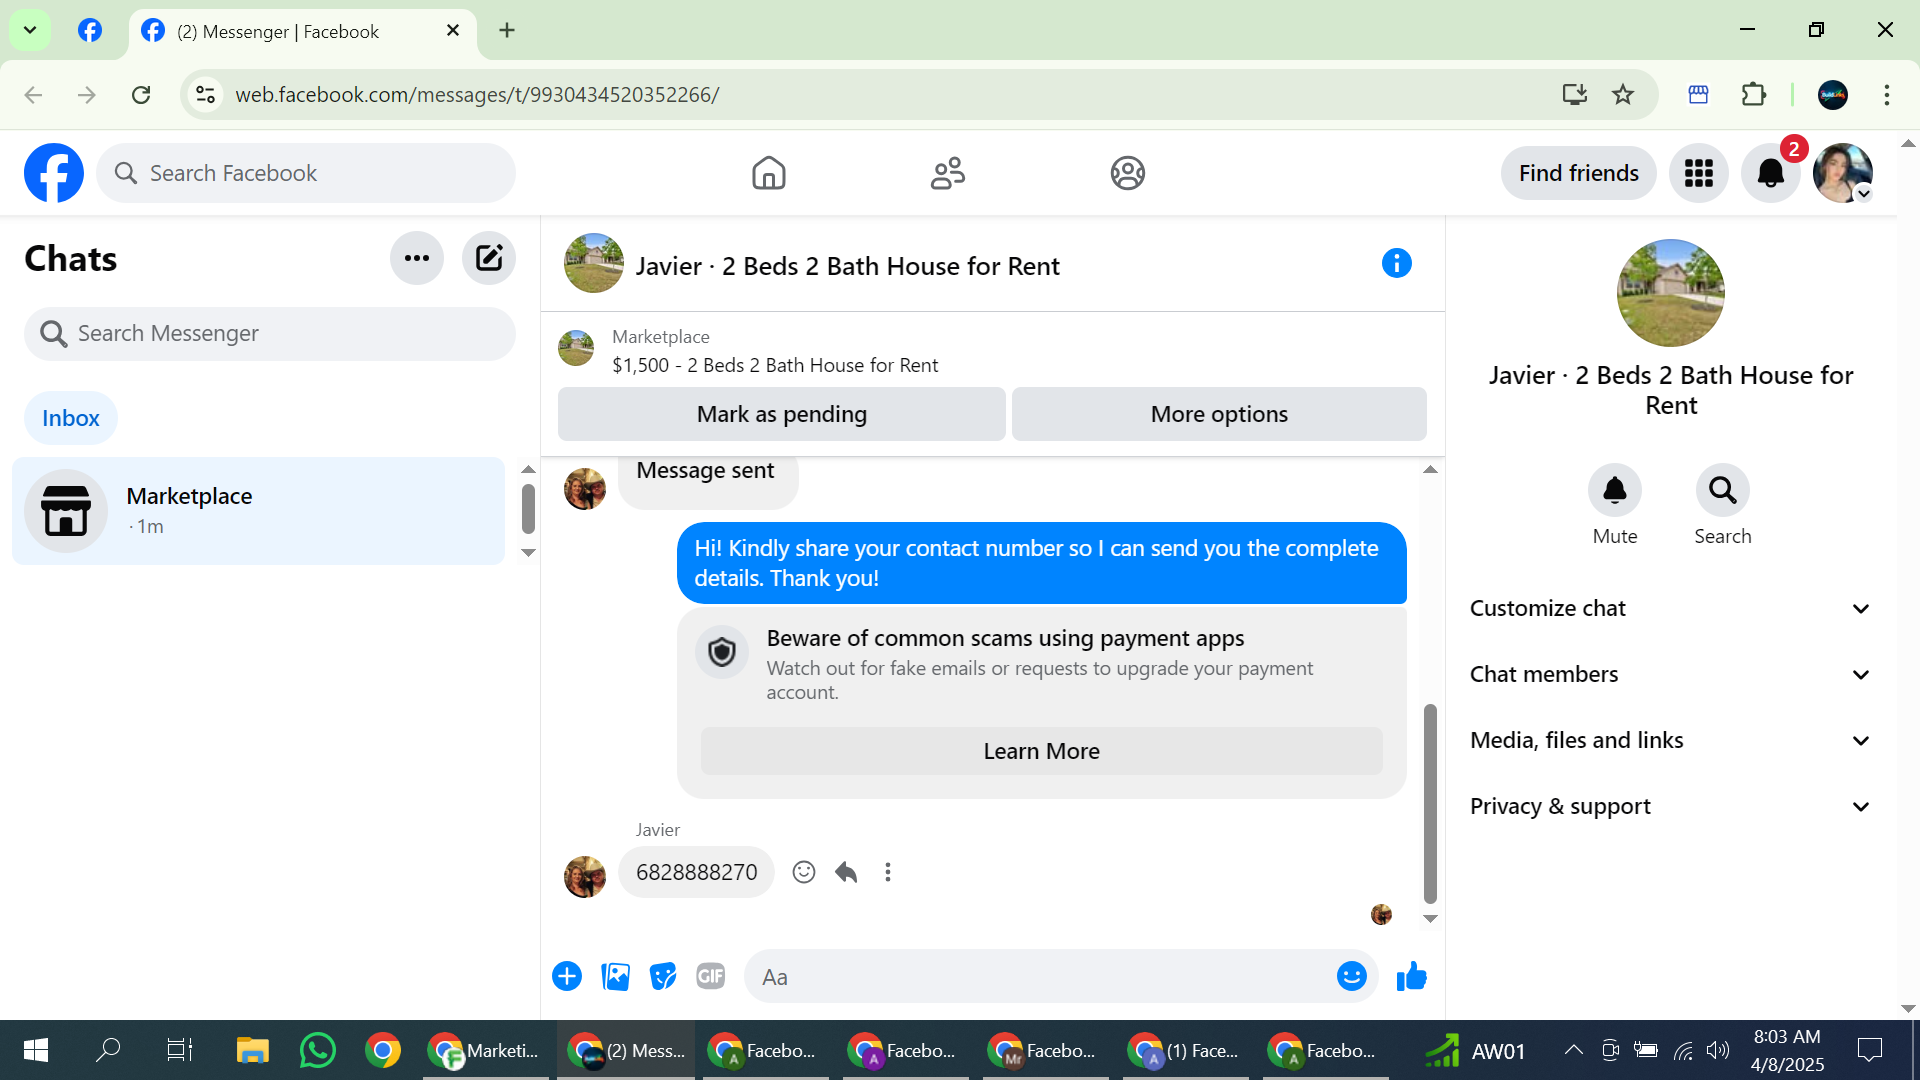
Task: Click the Mark as pending button
Action: [781, 414]
